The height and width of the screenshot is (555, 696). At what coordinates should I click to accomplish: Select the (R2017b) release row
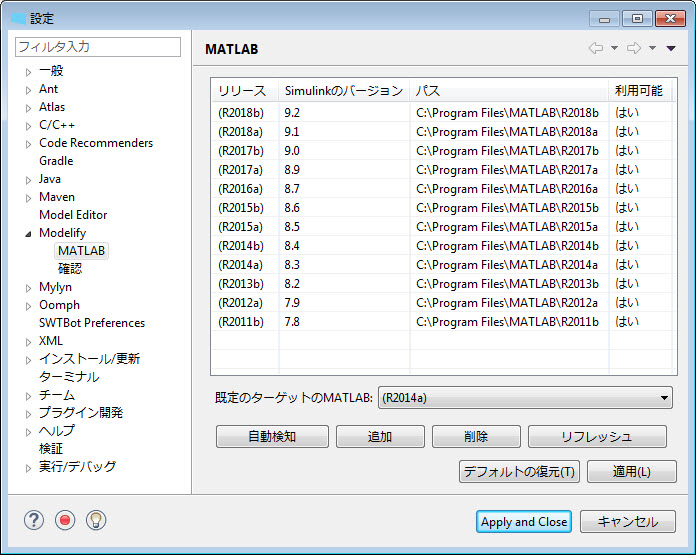(x=444, y=151)
